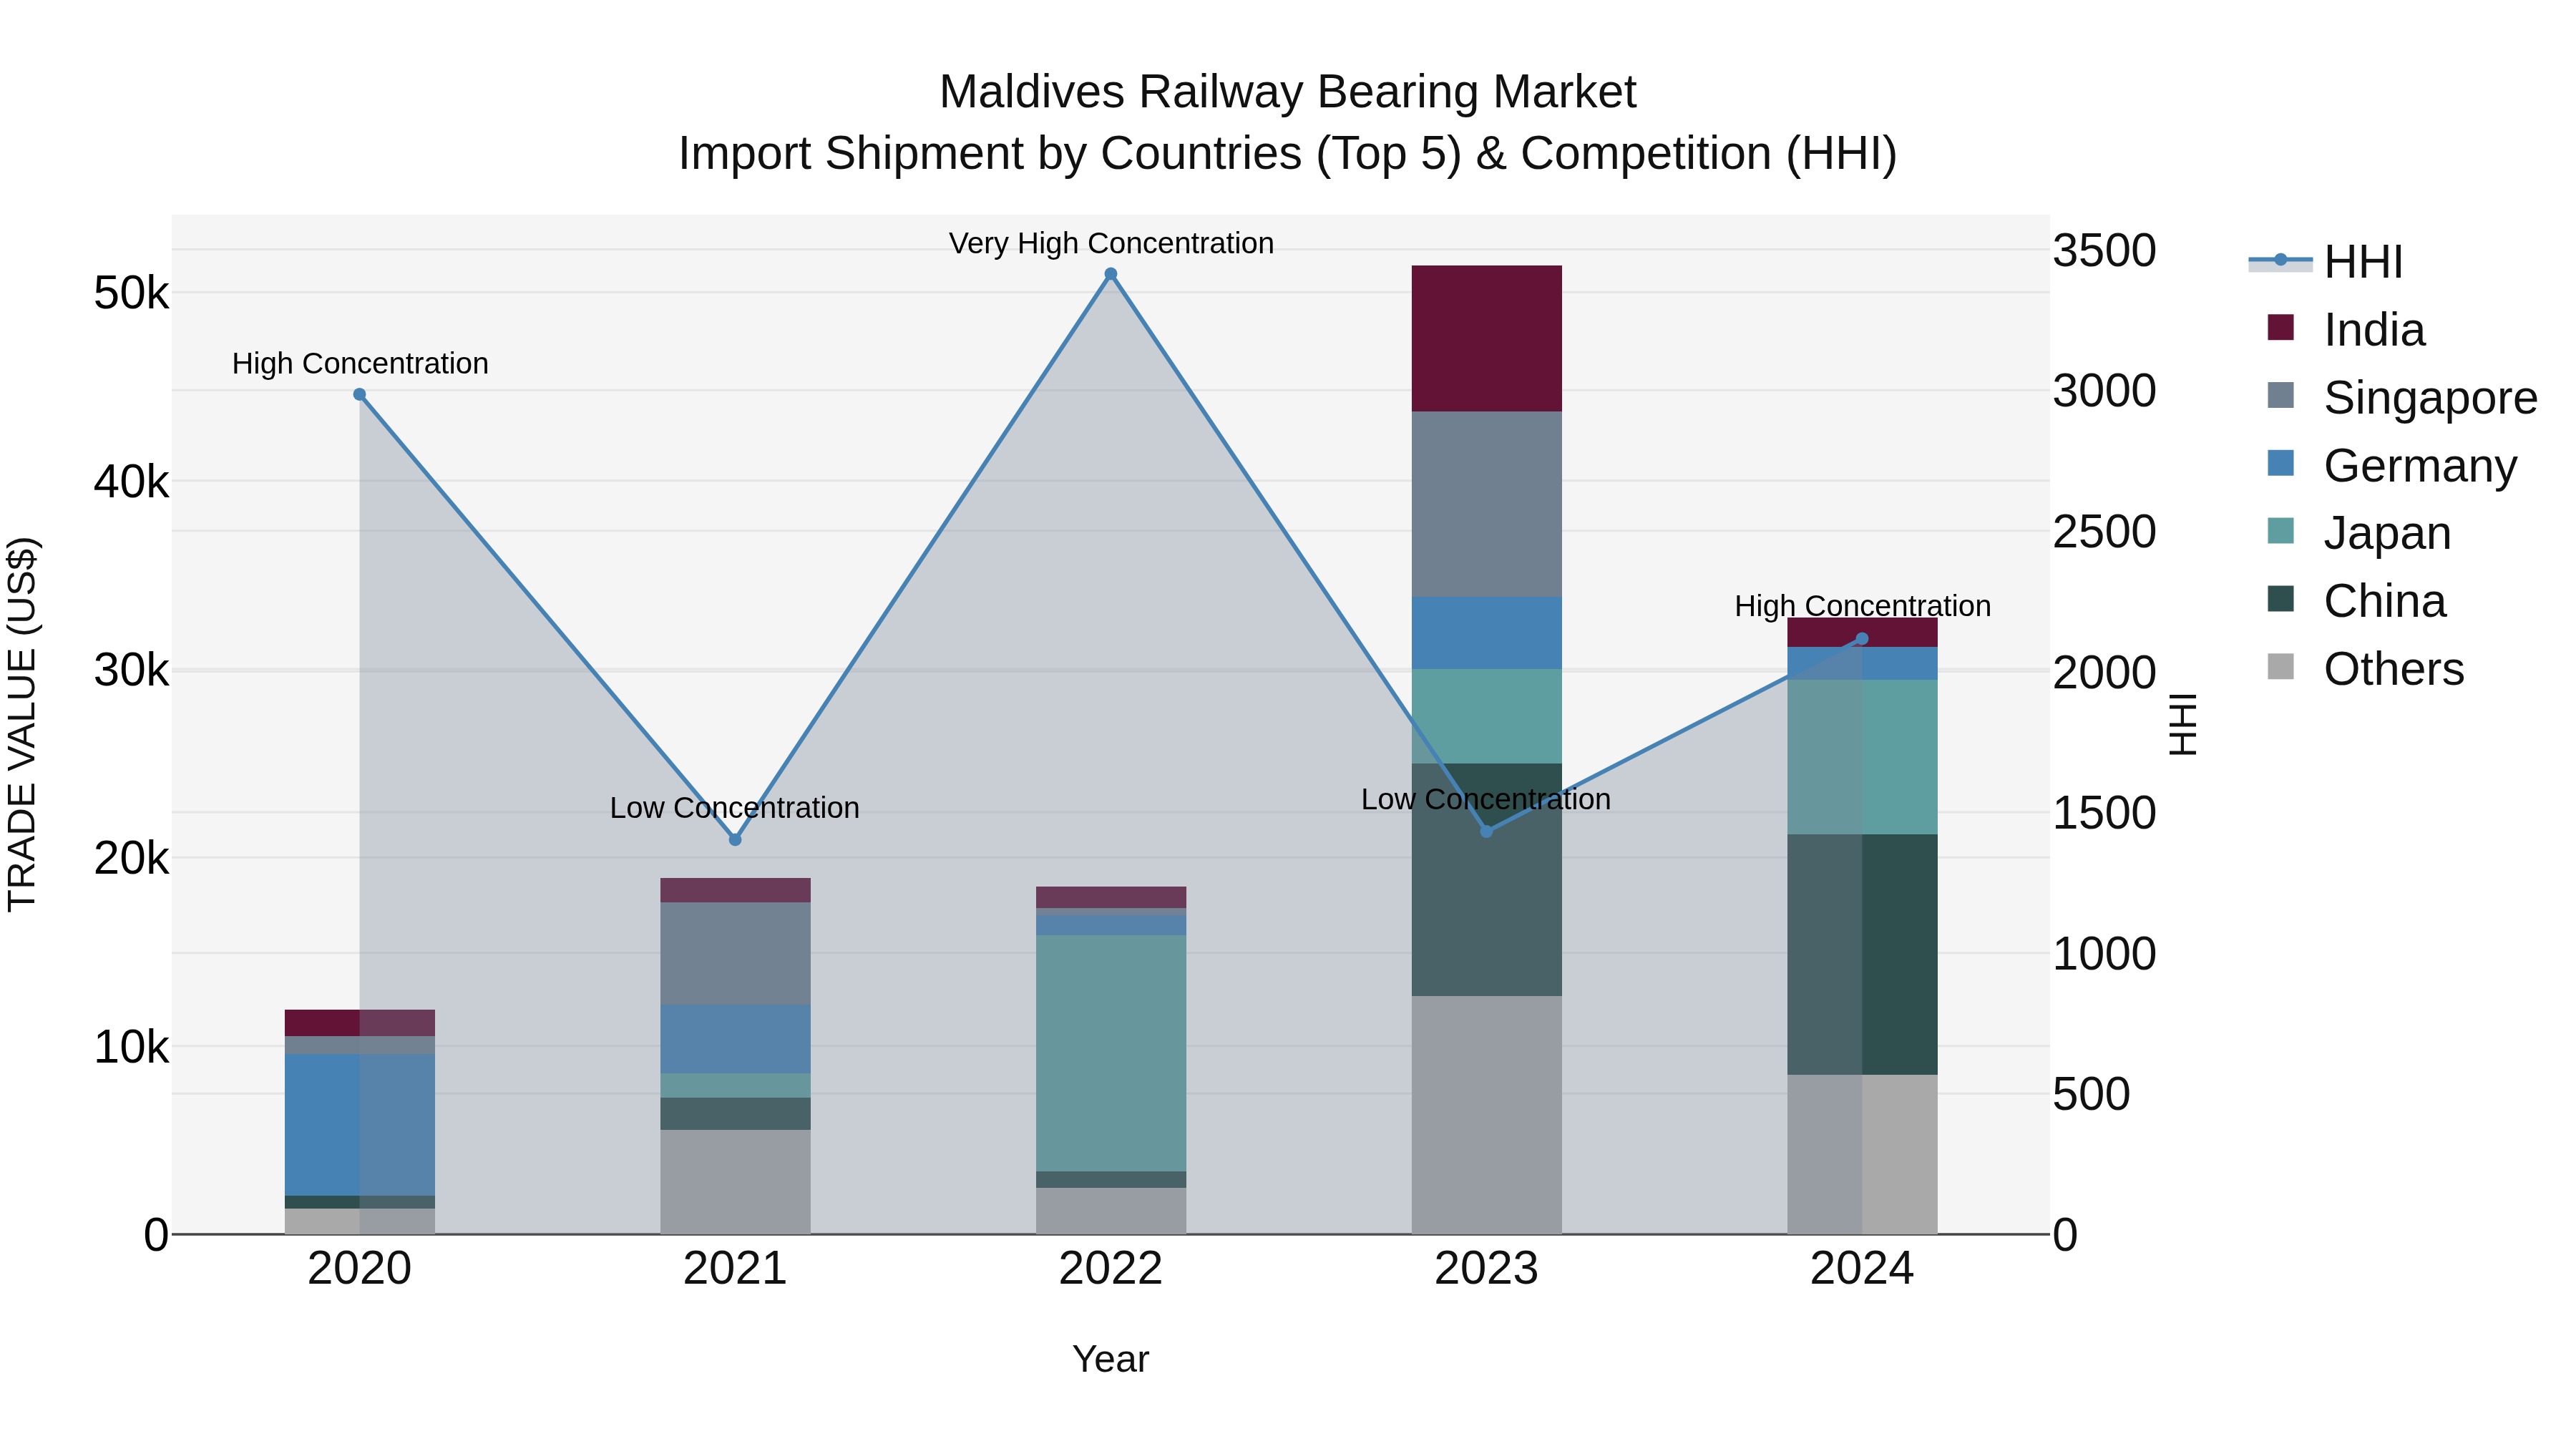Toggle the India legend entry
Screen dimensions: 2576x1449
pyautogui.click(x=2347, y=329)
